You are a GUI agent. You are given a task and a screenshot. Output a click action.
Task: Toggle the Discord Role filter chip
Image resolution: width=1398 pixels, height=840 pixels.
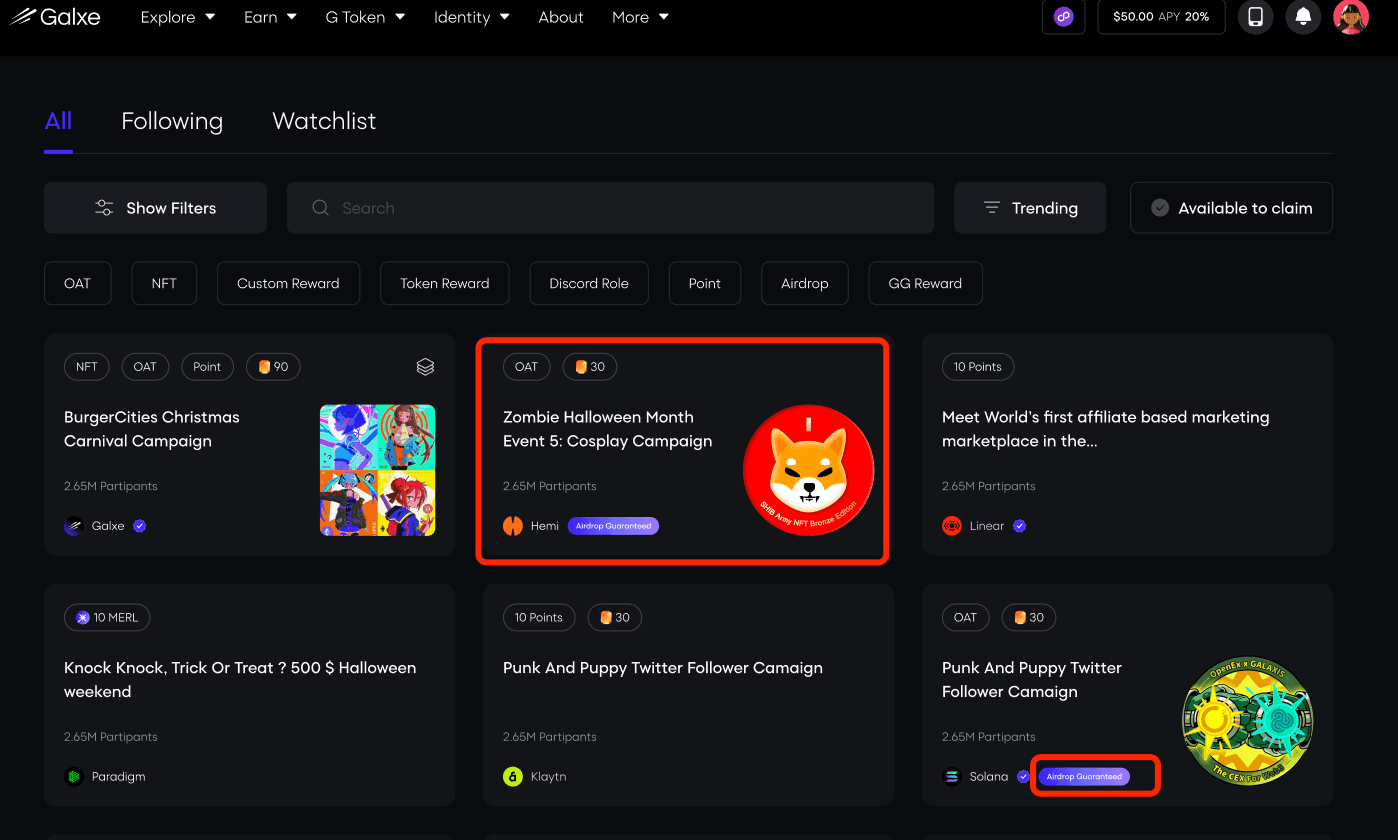[589, 283]
